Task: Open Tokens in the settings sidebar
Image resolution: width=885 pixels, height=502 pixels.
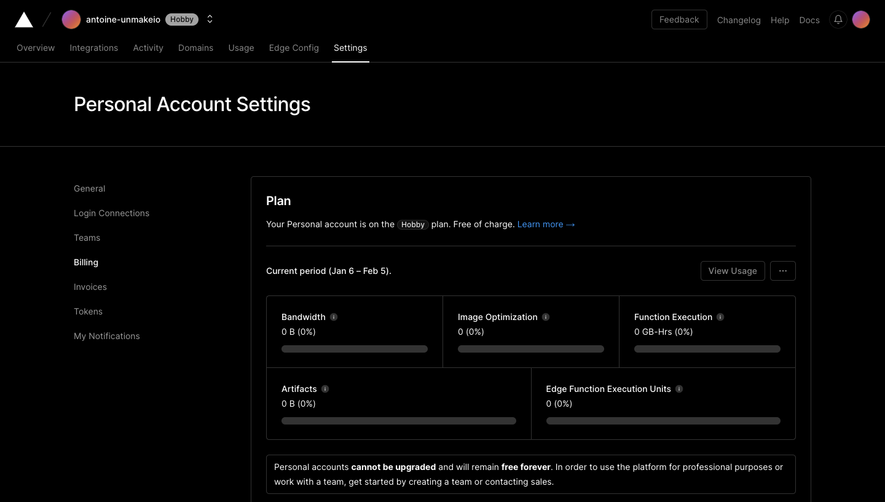Action: (88, 311)
